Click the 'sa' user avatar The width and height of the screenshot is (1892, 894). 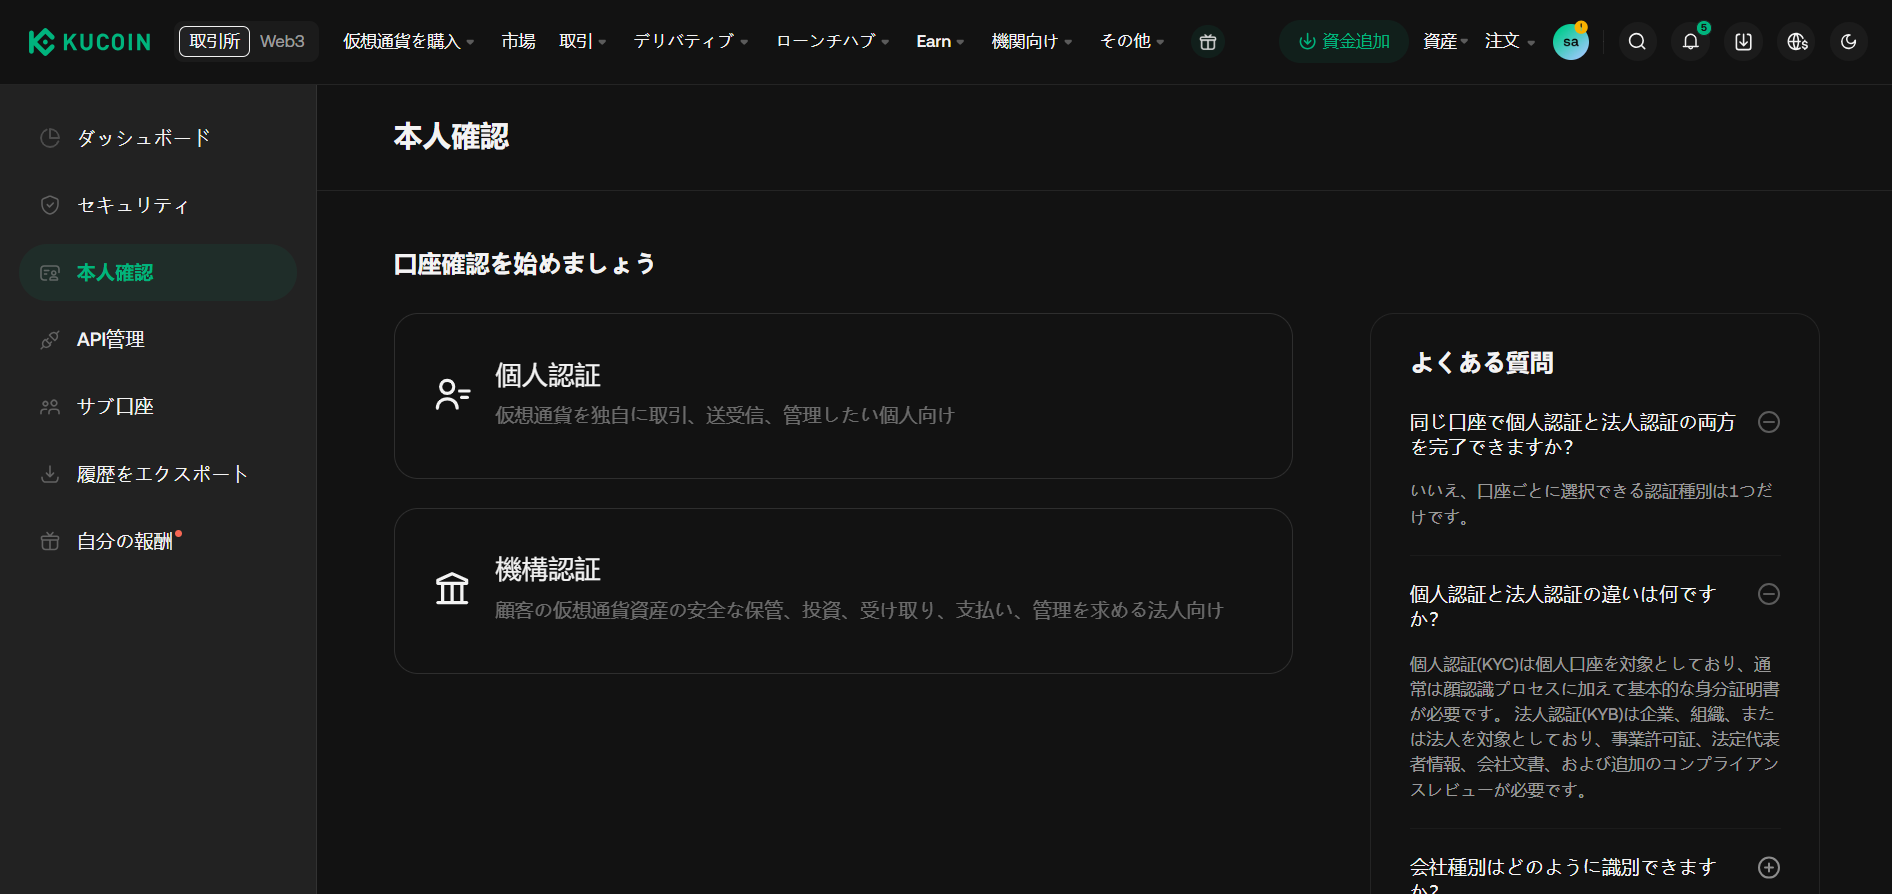pos(1570,42)
